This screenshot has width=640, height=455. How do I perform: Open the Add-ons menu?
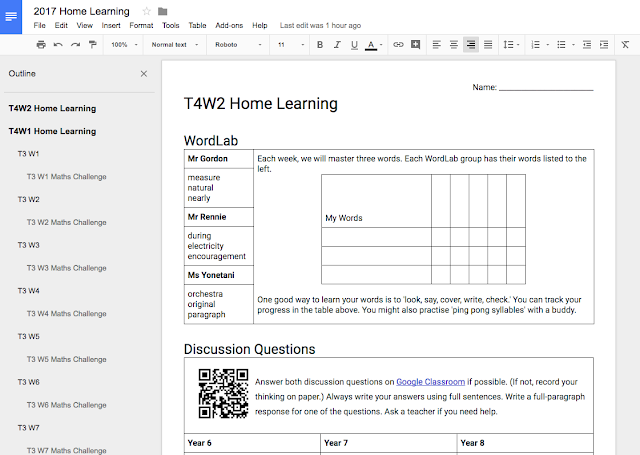point(229,25)
